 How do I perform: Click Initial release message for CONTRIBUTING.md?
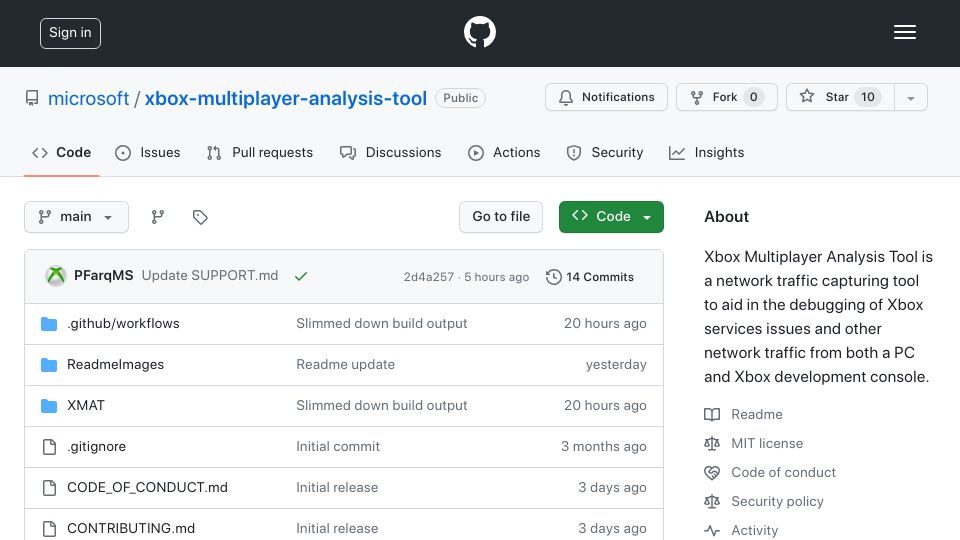pos(337,528)
